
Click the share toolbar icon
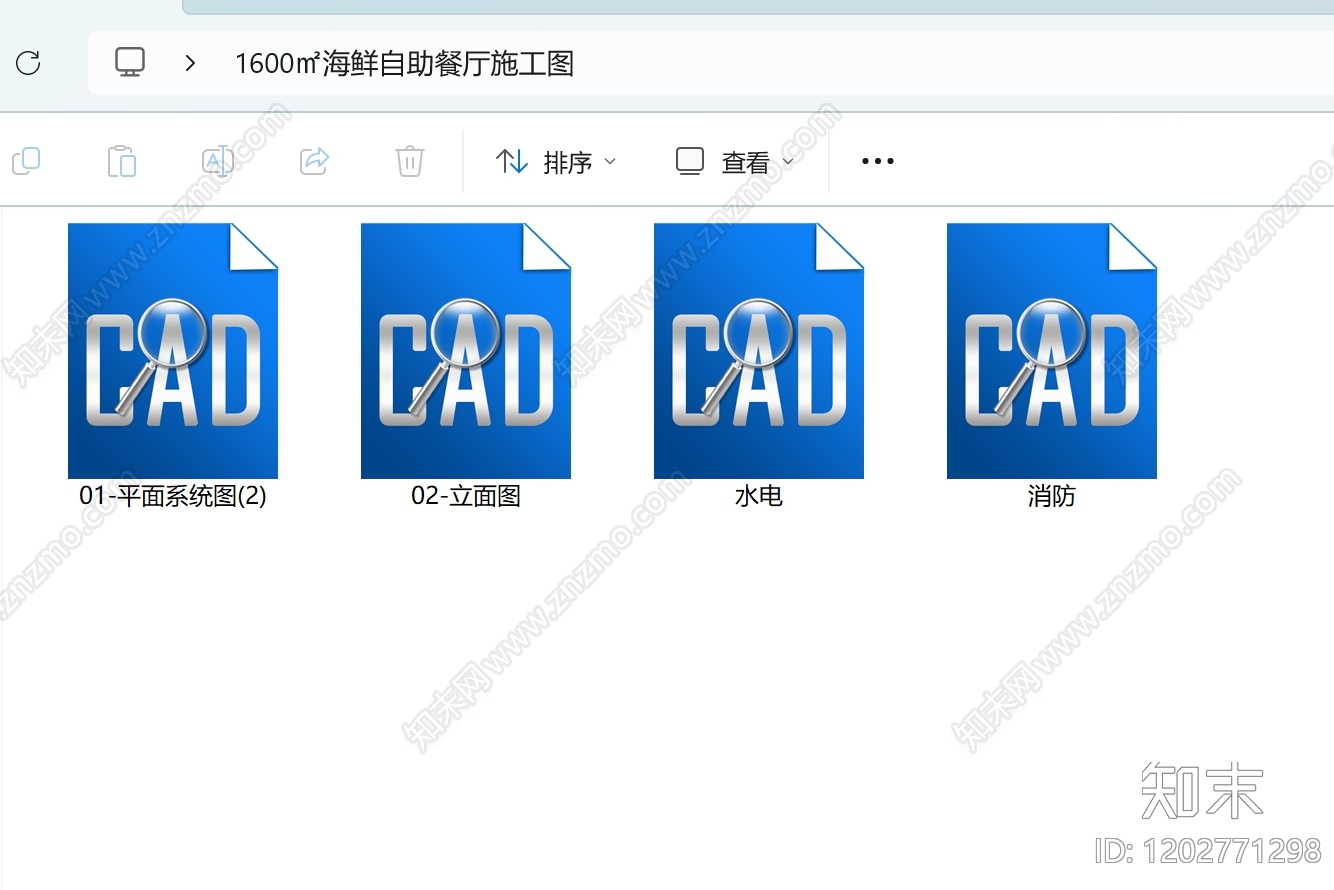click(x=315, y=160)
